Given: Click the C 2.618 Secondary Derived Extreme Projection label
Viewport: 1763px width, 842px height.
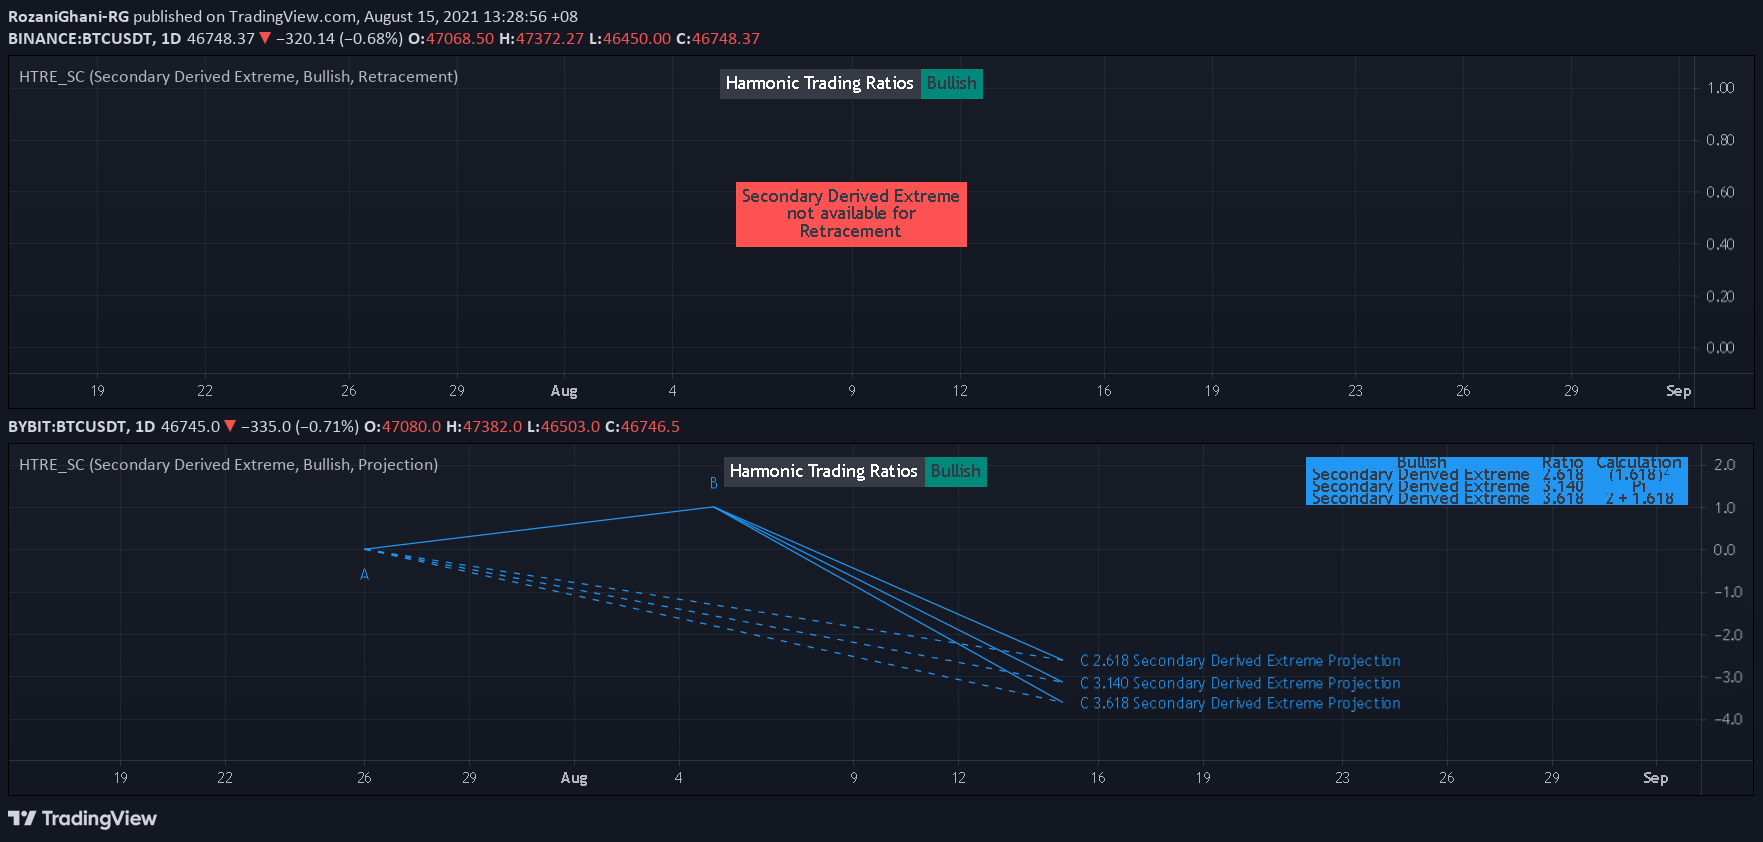Looking at the screenshot, I should click(1240, 661).
